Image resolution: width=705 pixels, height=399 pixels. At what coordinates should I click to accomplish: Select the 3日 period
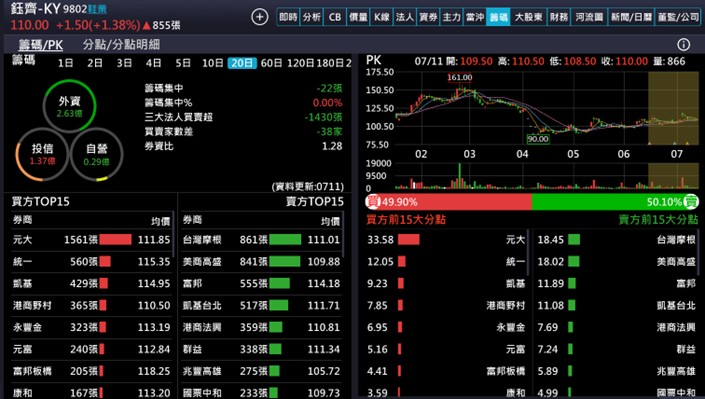point(124,63)
